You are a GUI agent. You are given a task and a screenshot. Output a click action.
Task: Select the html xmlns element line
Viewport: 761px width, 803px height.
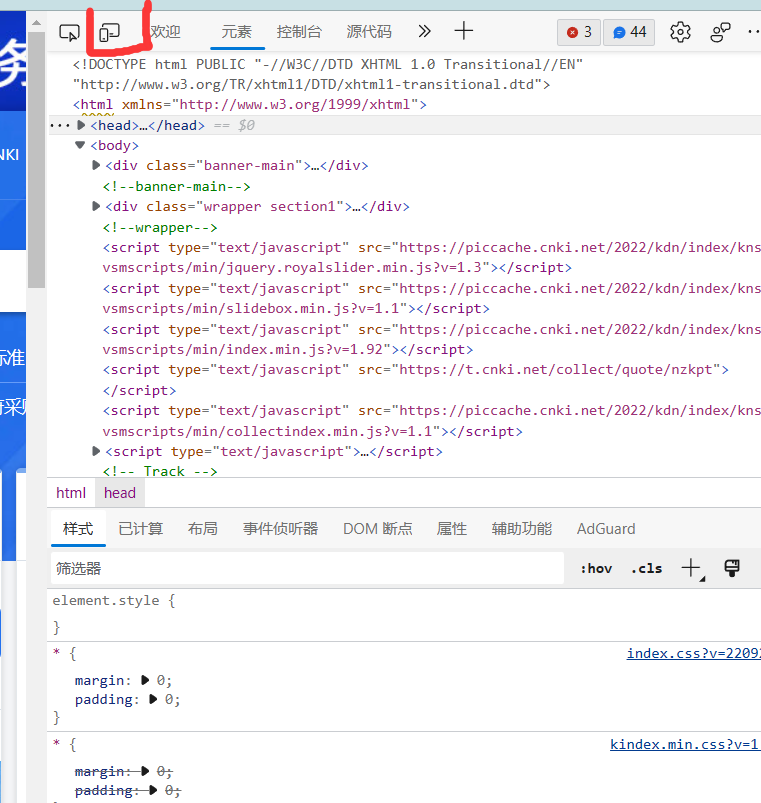click(x=249, y=104)
